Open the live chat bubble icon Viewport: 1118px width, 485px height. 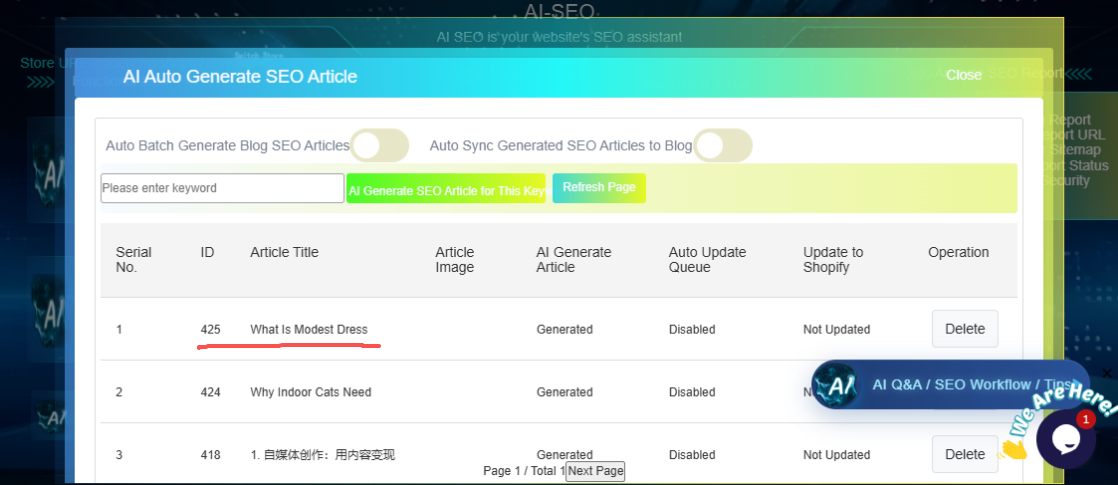point(1065,438)
